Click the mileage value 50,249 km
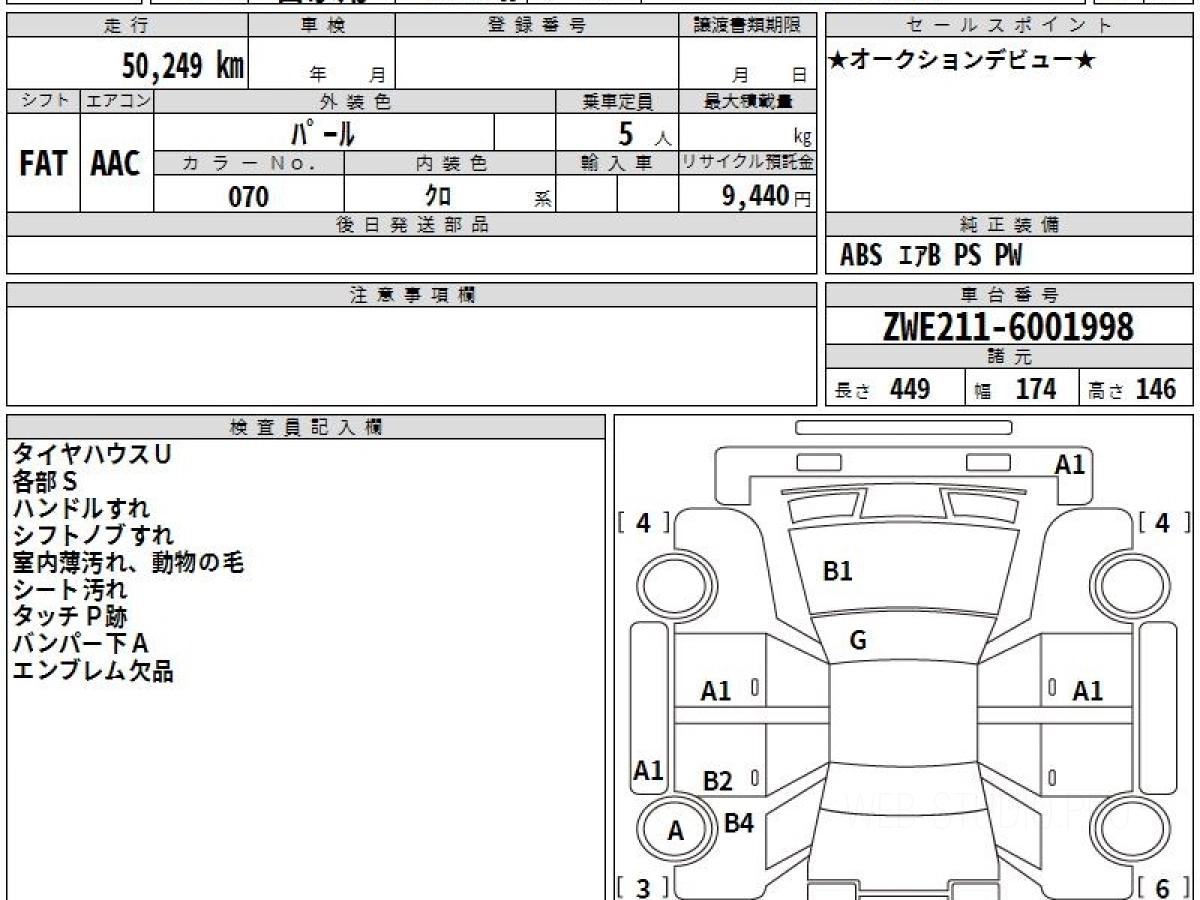Screen dimensions: 1200x900 click(183, 66)
